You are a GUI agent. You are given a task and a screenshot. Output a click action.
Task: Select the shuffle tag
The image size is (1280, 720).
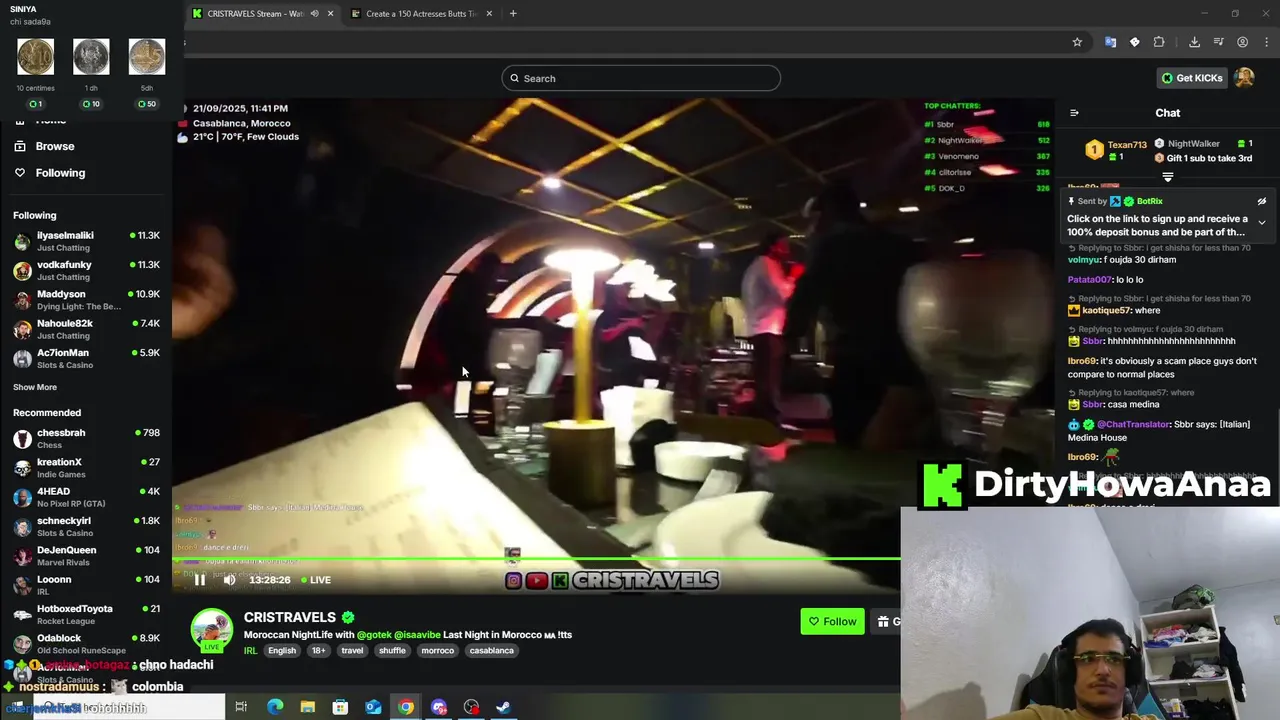click(392, 650)
